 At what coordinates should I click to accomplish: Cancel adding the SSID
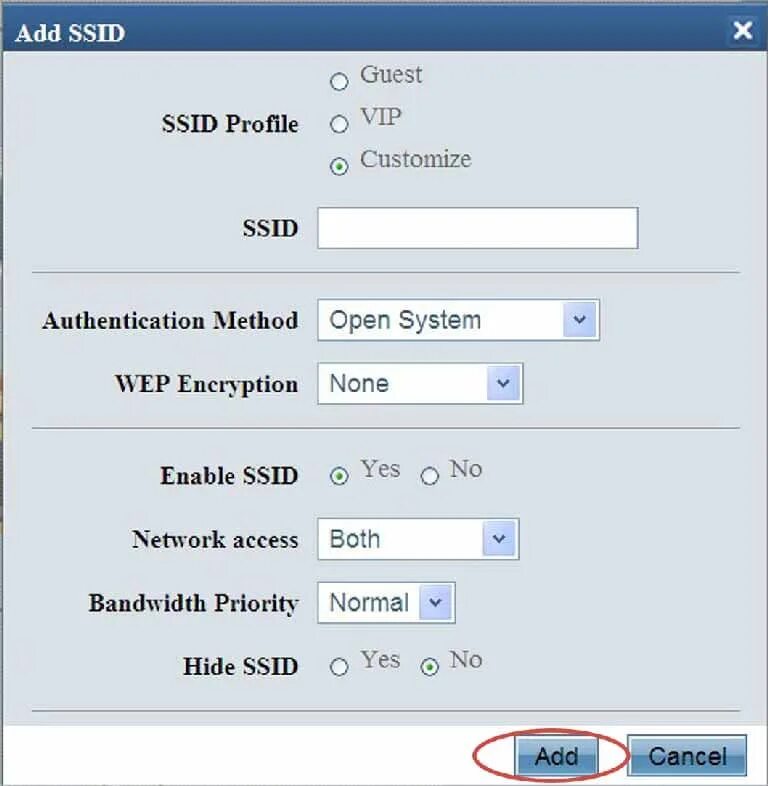tap(687, 756)
